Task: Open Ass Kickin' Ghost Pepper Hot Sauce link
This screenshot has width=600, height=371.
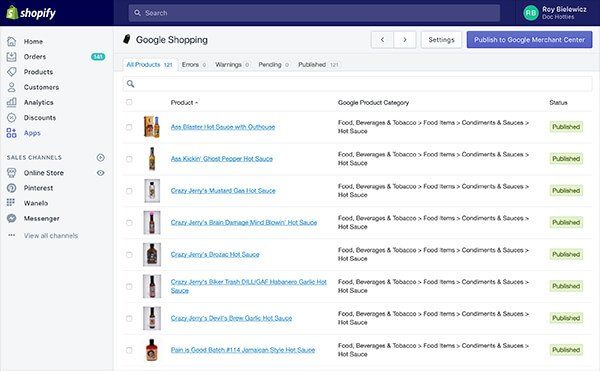Action: 222,159
